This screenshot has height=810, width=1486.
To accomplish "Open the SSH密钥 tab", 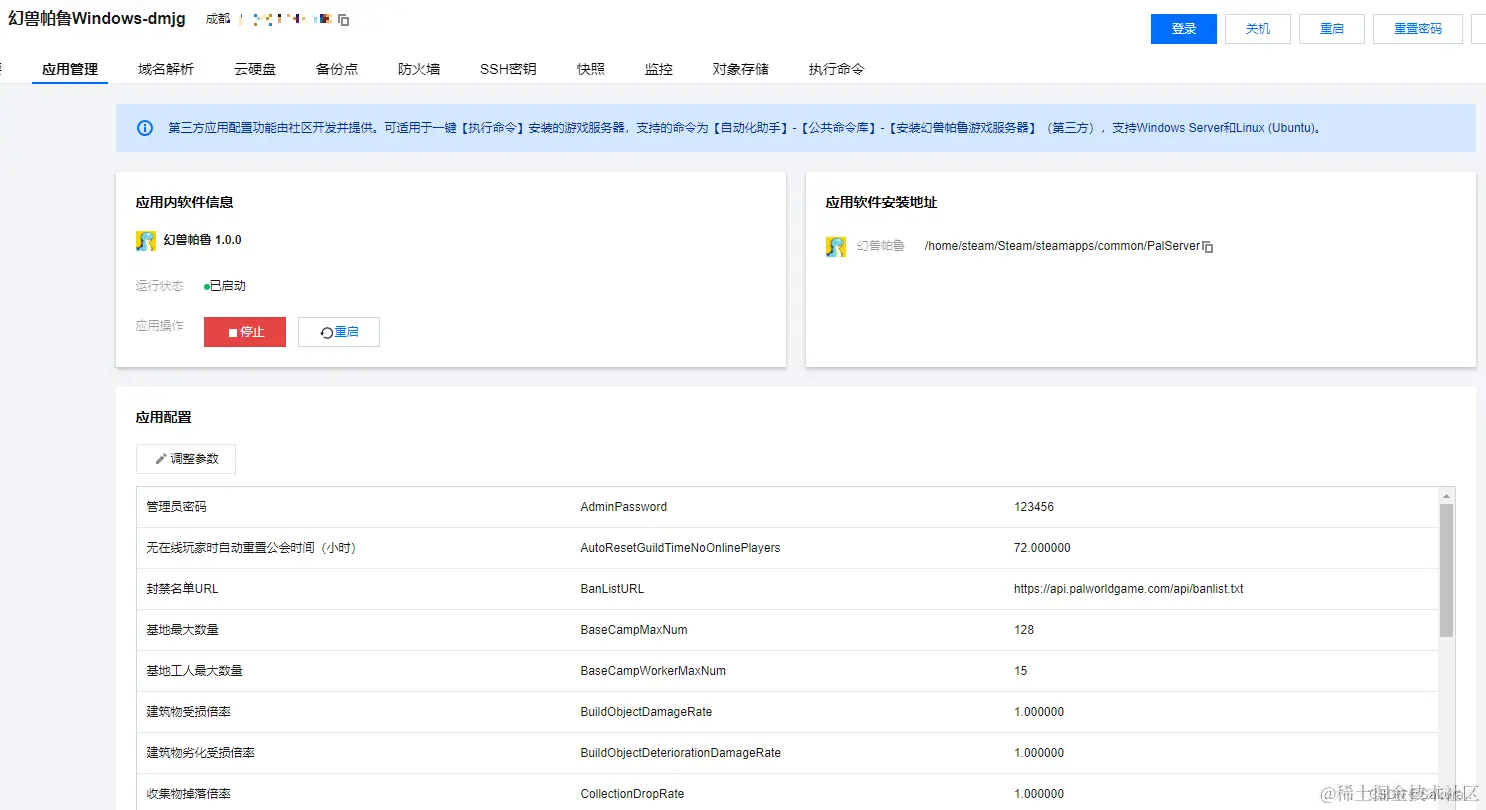I will [x=508, y=69].
